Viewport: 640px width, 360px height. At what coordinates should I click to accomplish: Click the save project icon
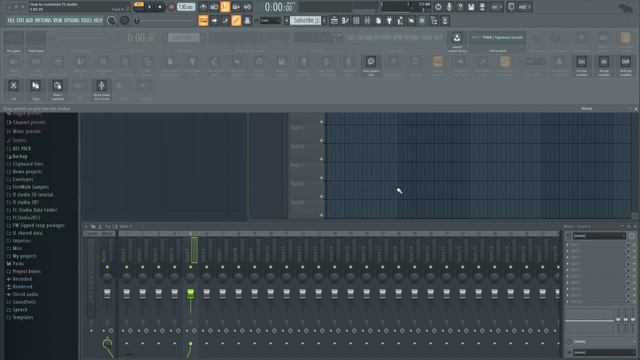coord(471,7)
